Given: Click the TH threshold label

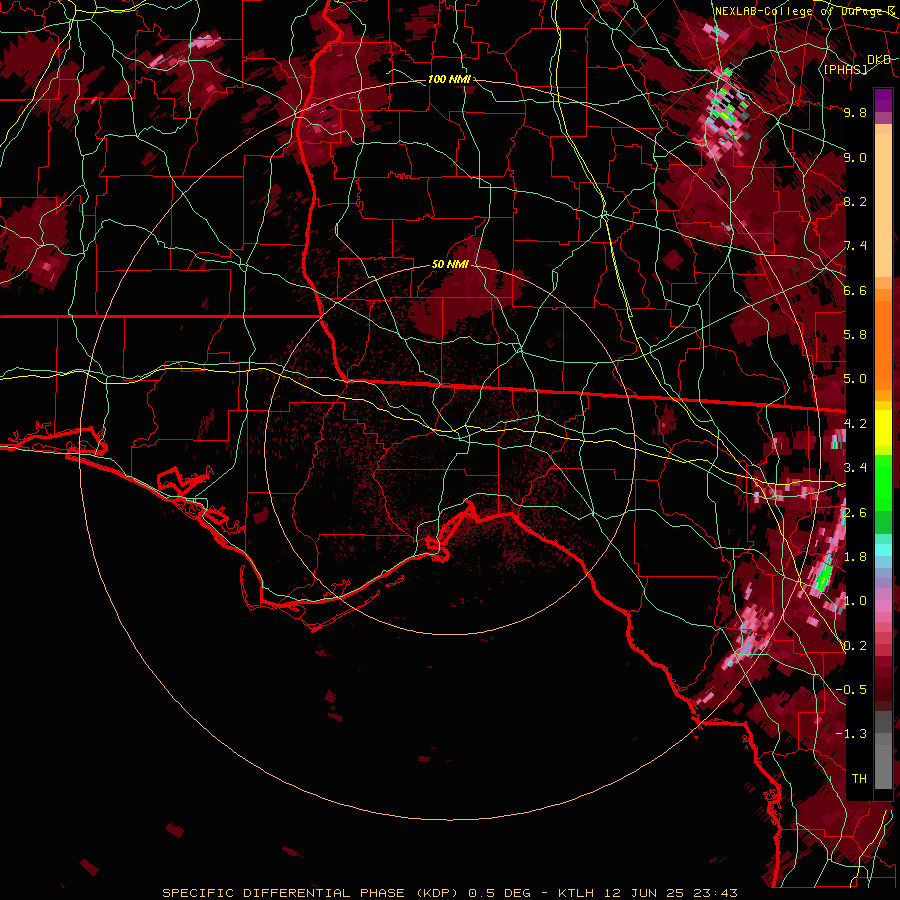Looking at the screenshot, I should (859, 779).
